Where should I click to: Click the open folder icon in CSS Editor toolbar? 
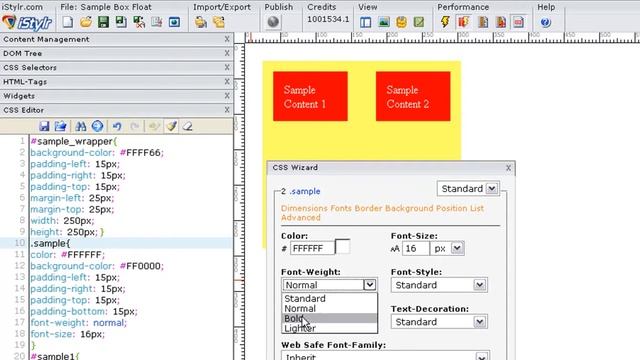61,126
